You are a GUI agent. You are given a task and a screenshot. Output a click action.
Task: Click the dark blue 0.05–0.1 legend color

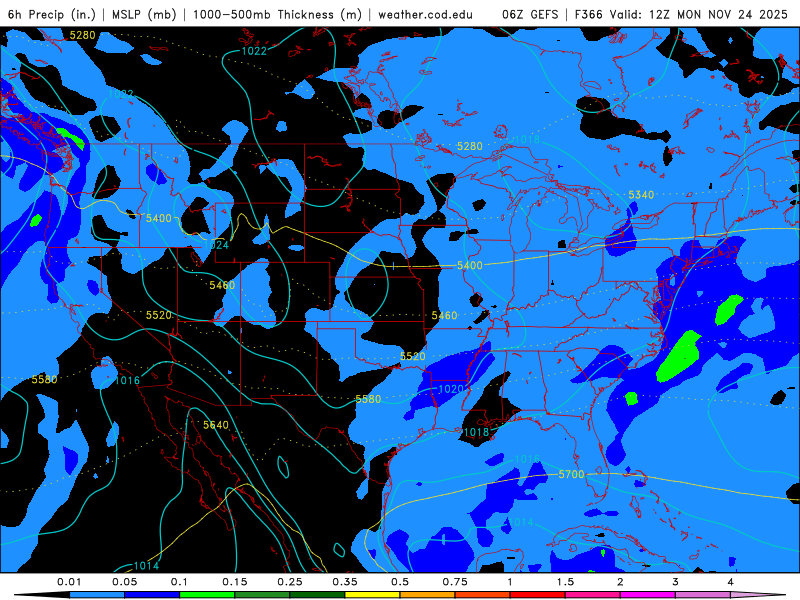pyautogui.click(x=152, y=595)
